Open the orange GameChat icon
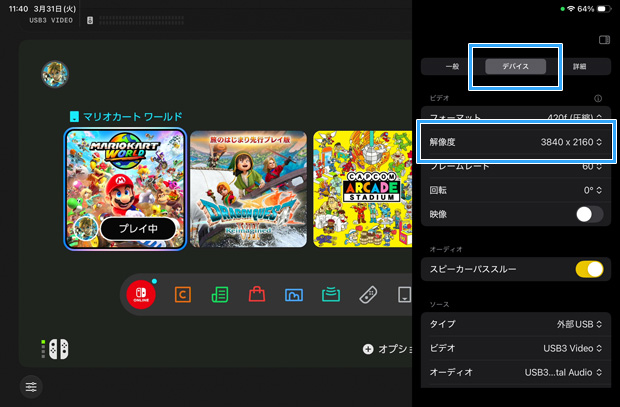620x407 pixels. [x=183, y=295]
